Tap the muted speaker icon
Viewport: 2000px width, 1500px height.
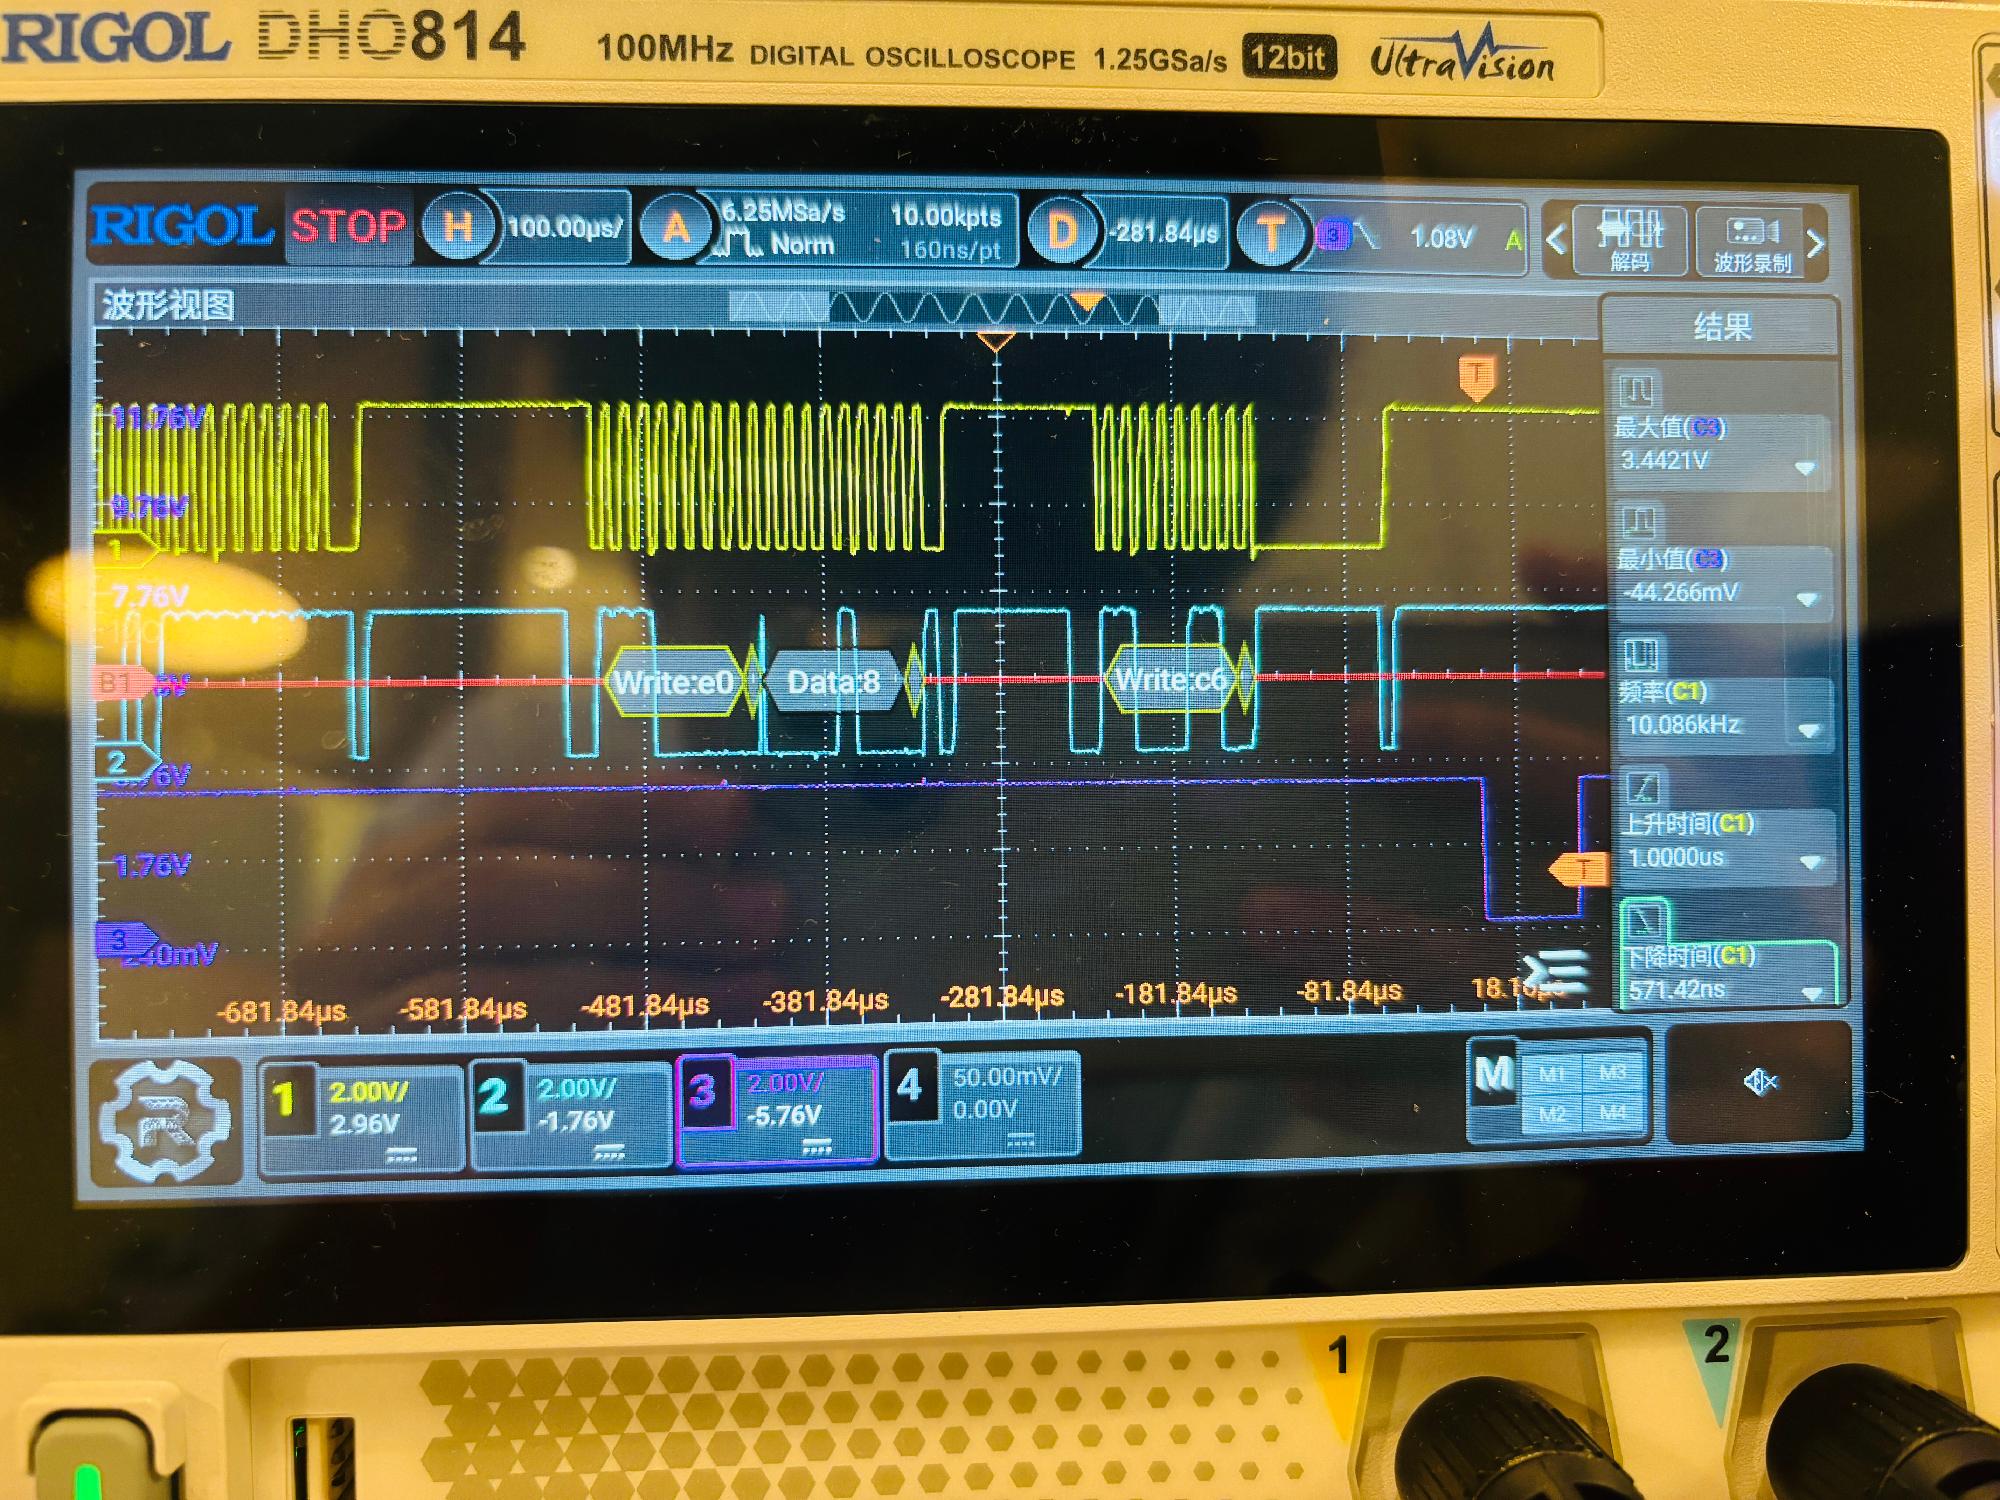pyautogui.click(x=1759, y=1081)
